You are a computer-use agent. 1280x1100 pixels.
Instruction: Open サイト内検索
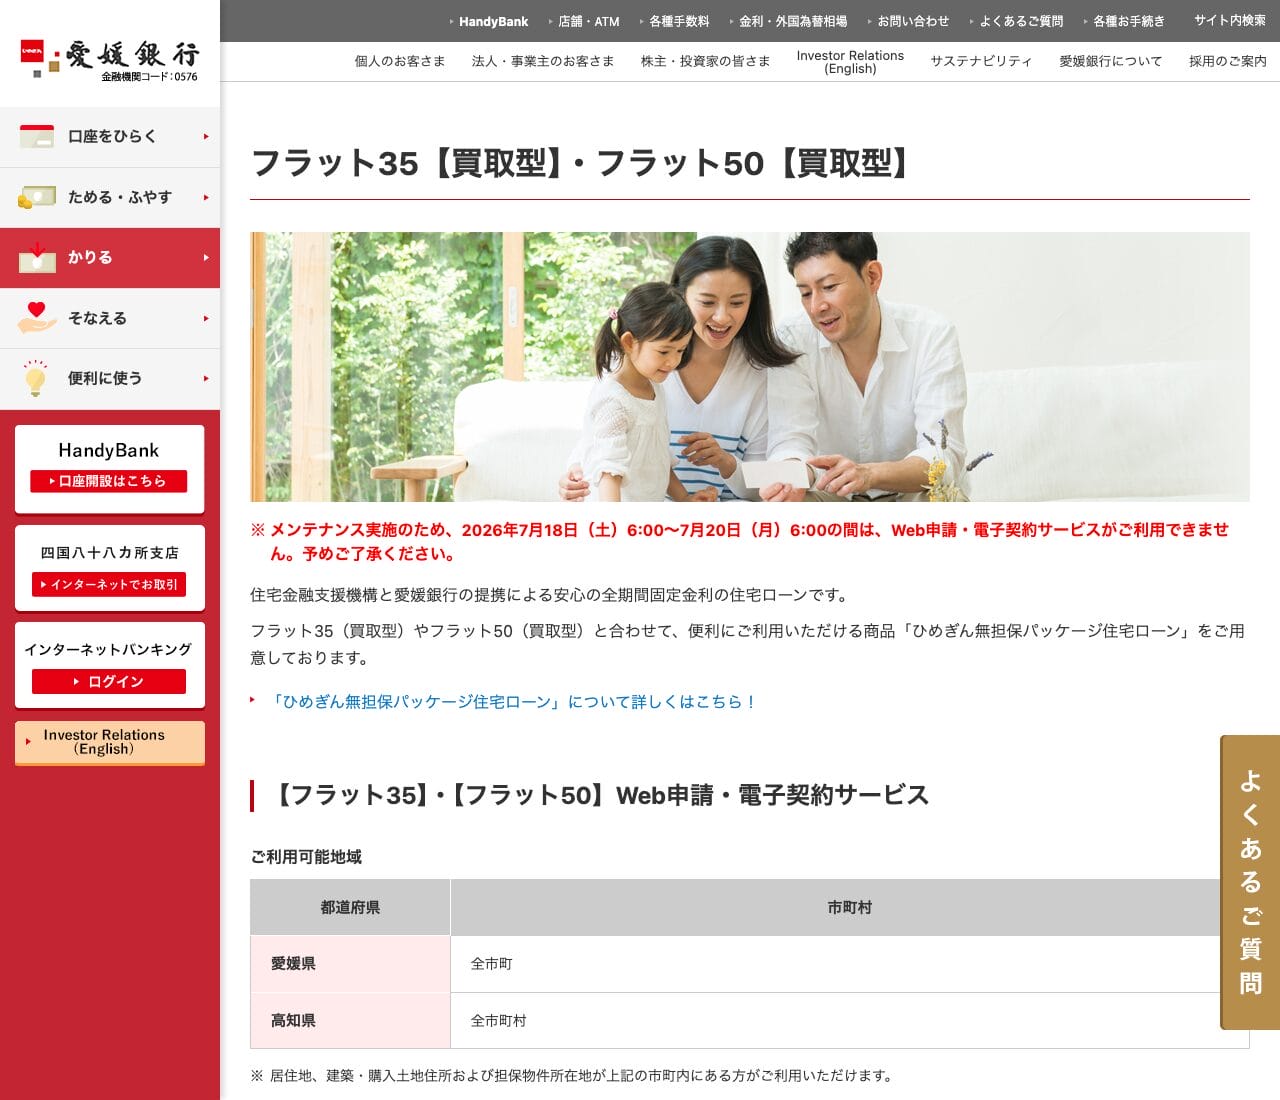point(1230,20)
